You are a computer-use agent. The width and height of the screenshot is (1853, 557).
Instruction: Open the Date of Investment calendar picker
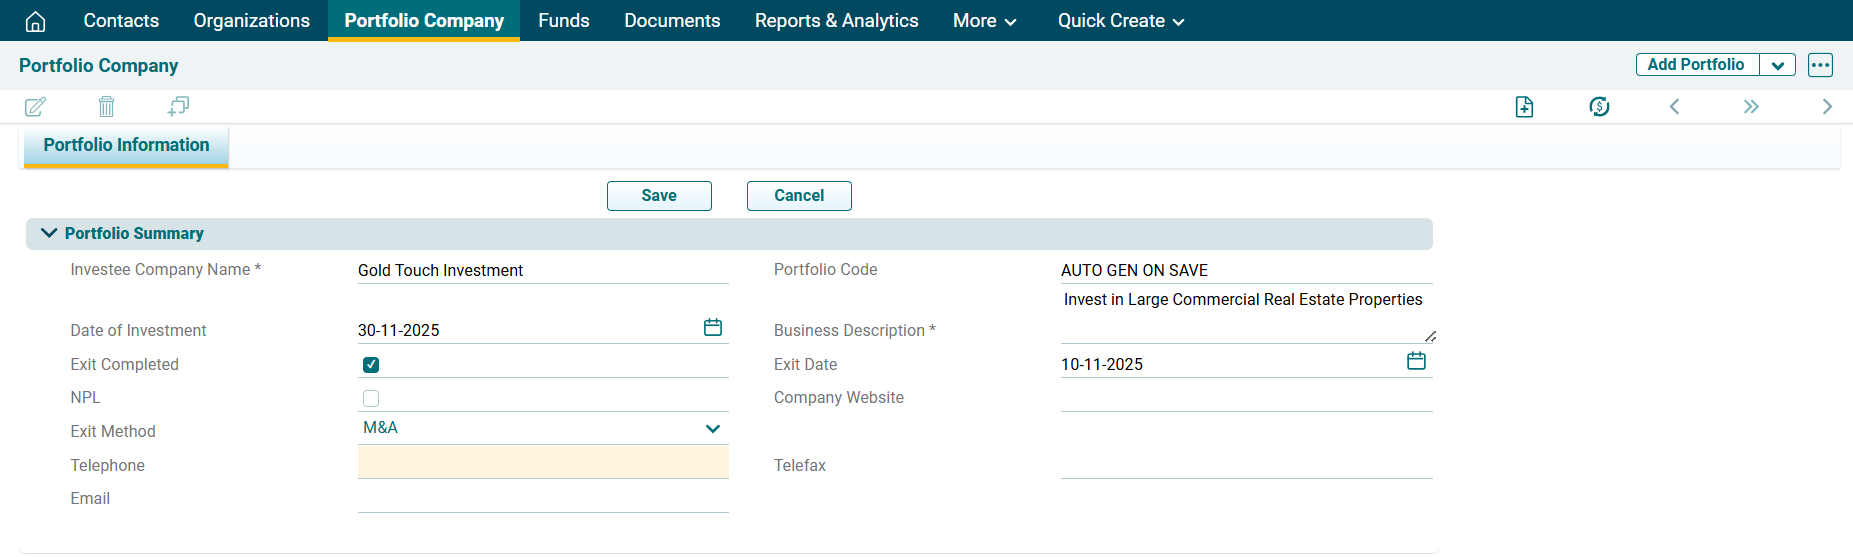[x=712, y=328]
